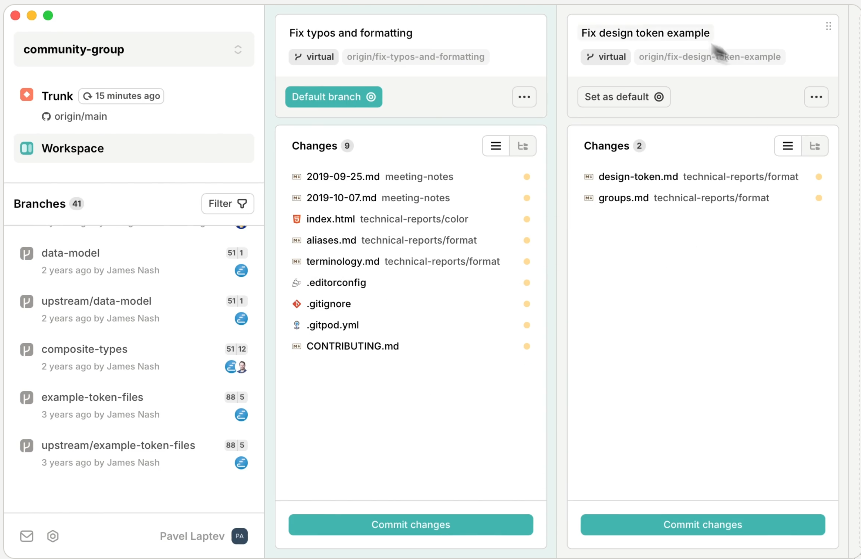861x559 pixels.
Task: Click the drag handle on second branch card
Action: click(828, 26)
